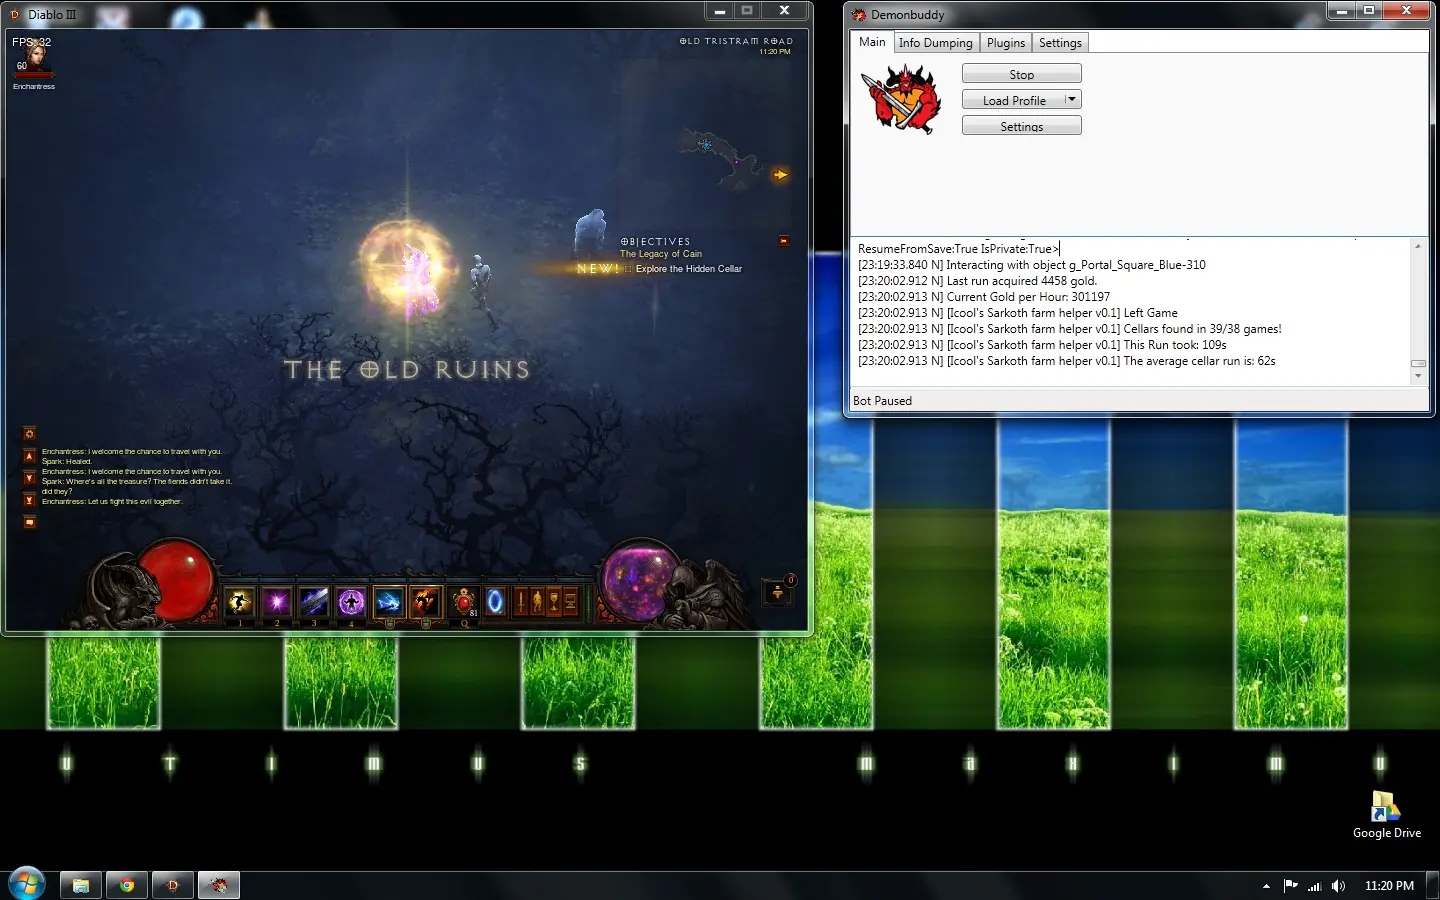Image resolution: width=1440 pixels, height=900 pixels.
Task: Click the Action Center flag icon
Action: tap(1290, 886)
